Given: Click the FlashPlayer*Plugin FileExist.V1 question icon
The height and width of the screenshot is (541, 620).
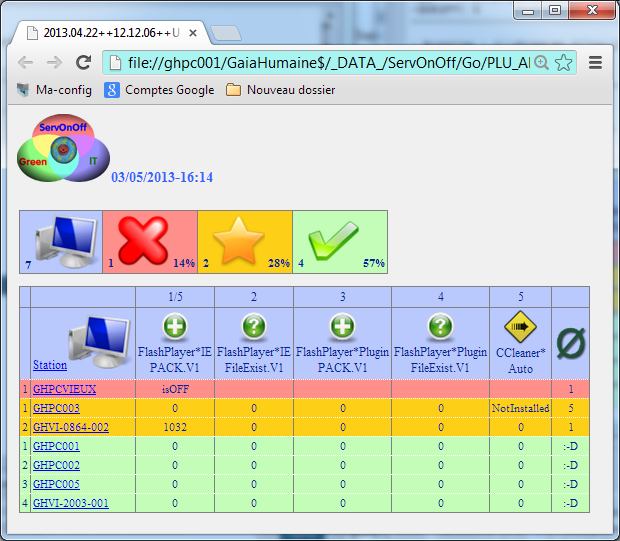Looking at the screenshot, I should tap(440, 327).
